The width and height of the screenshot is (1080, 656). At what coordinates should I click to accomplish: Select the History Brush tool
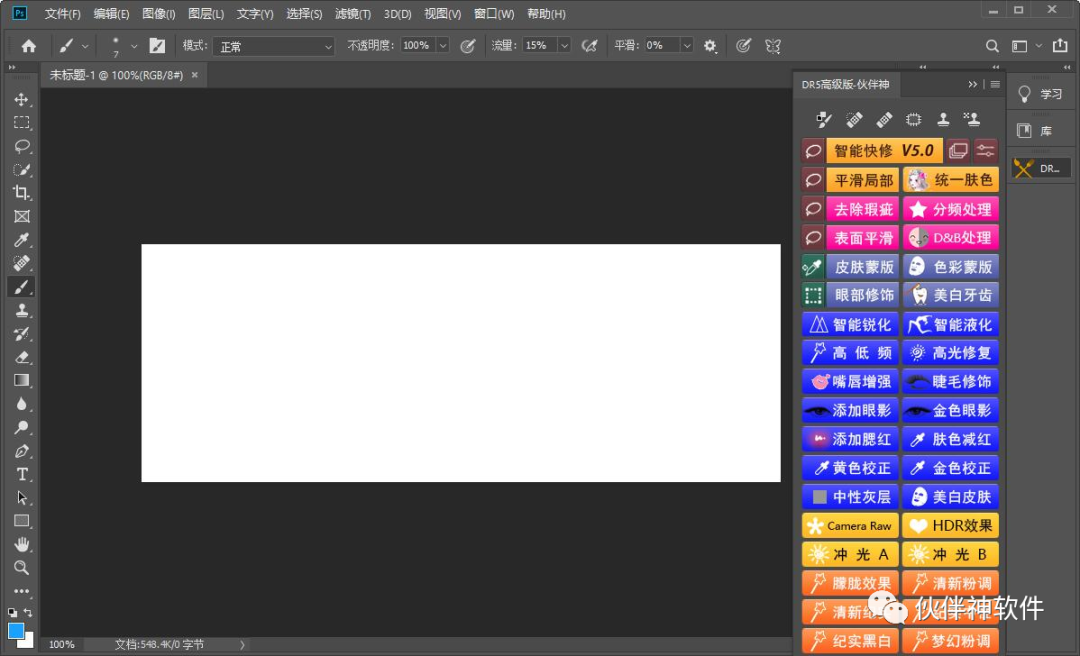click(x=21, y=334)
